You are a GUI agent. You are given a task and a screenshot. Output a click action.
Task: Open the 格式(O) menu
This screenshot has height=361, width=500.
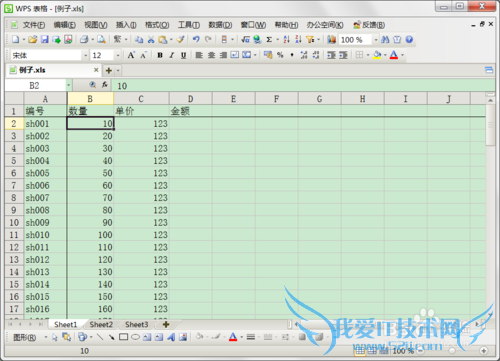157,25
